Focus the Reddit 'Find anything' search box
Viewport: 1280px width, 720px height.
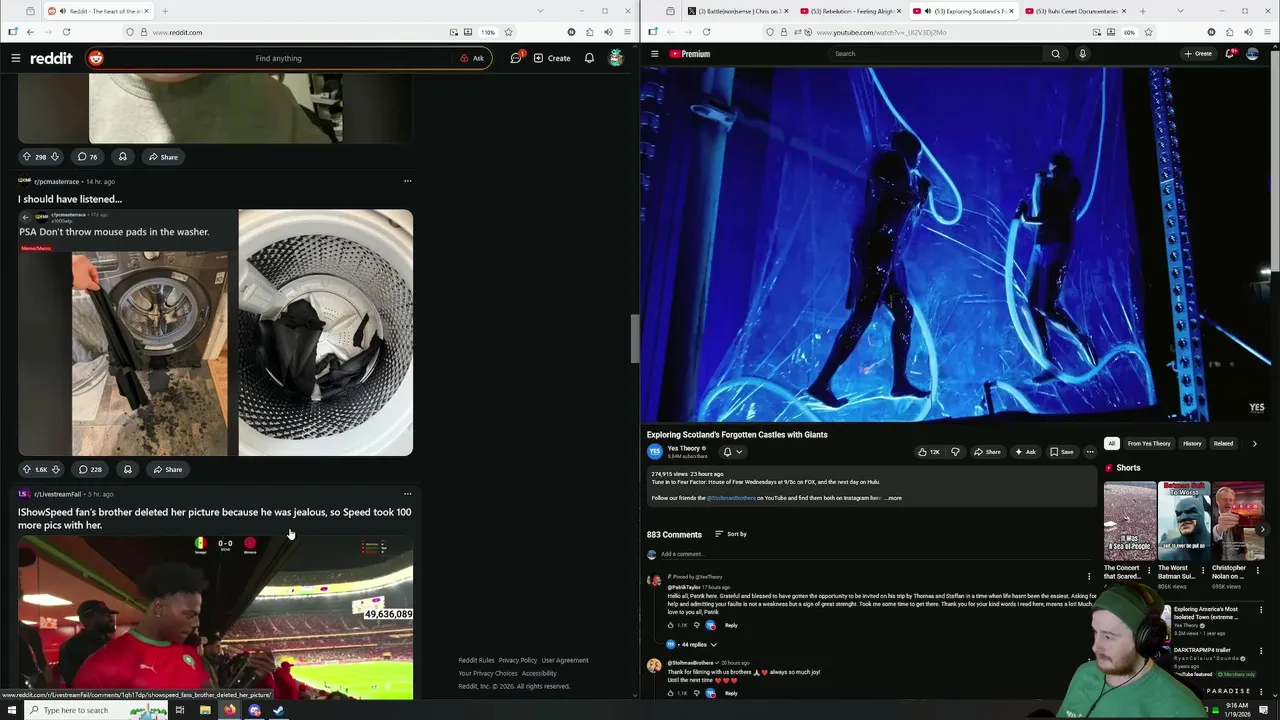pos(278,58)
